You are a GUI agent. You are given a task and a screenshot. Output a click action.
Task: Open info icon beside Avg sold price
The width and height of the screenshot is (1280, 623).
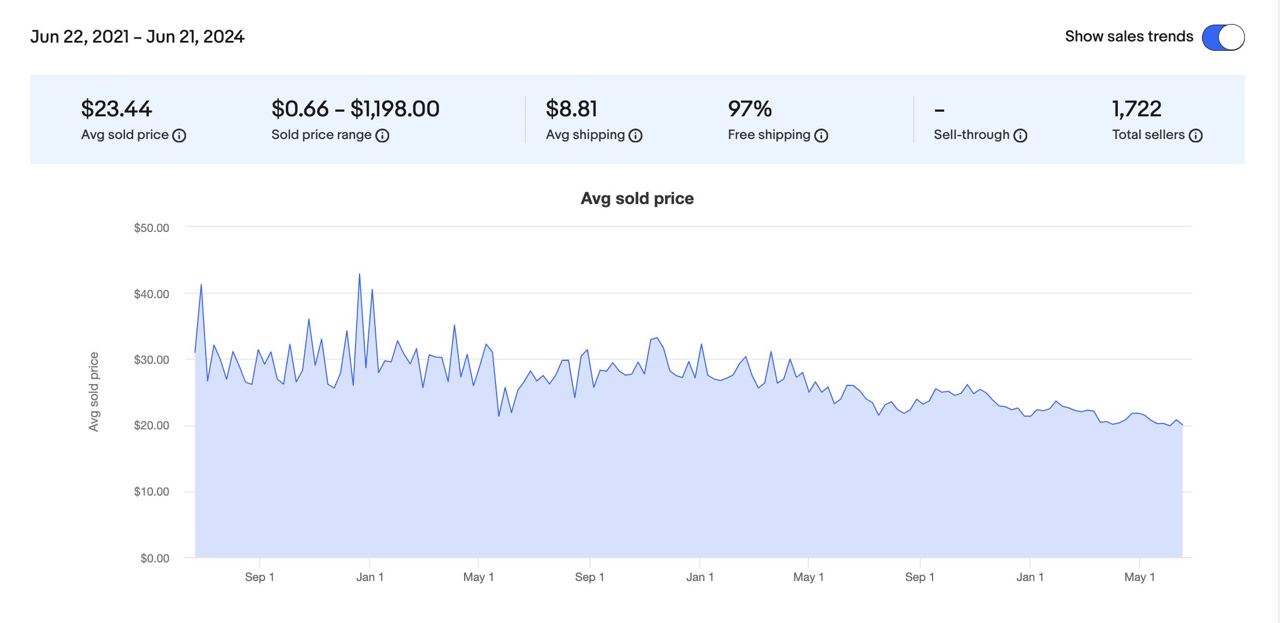[x=179, y=136]
